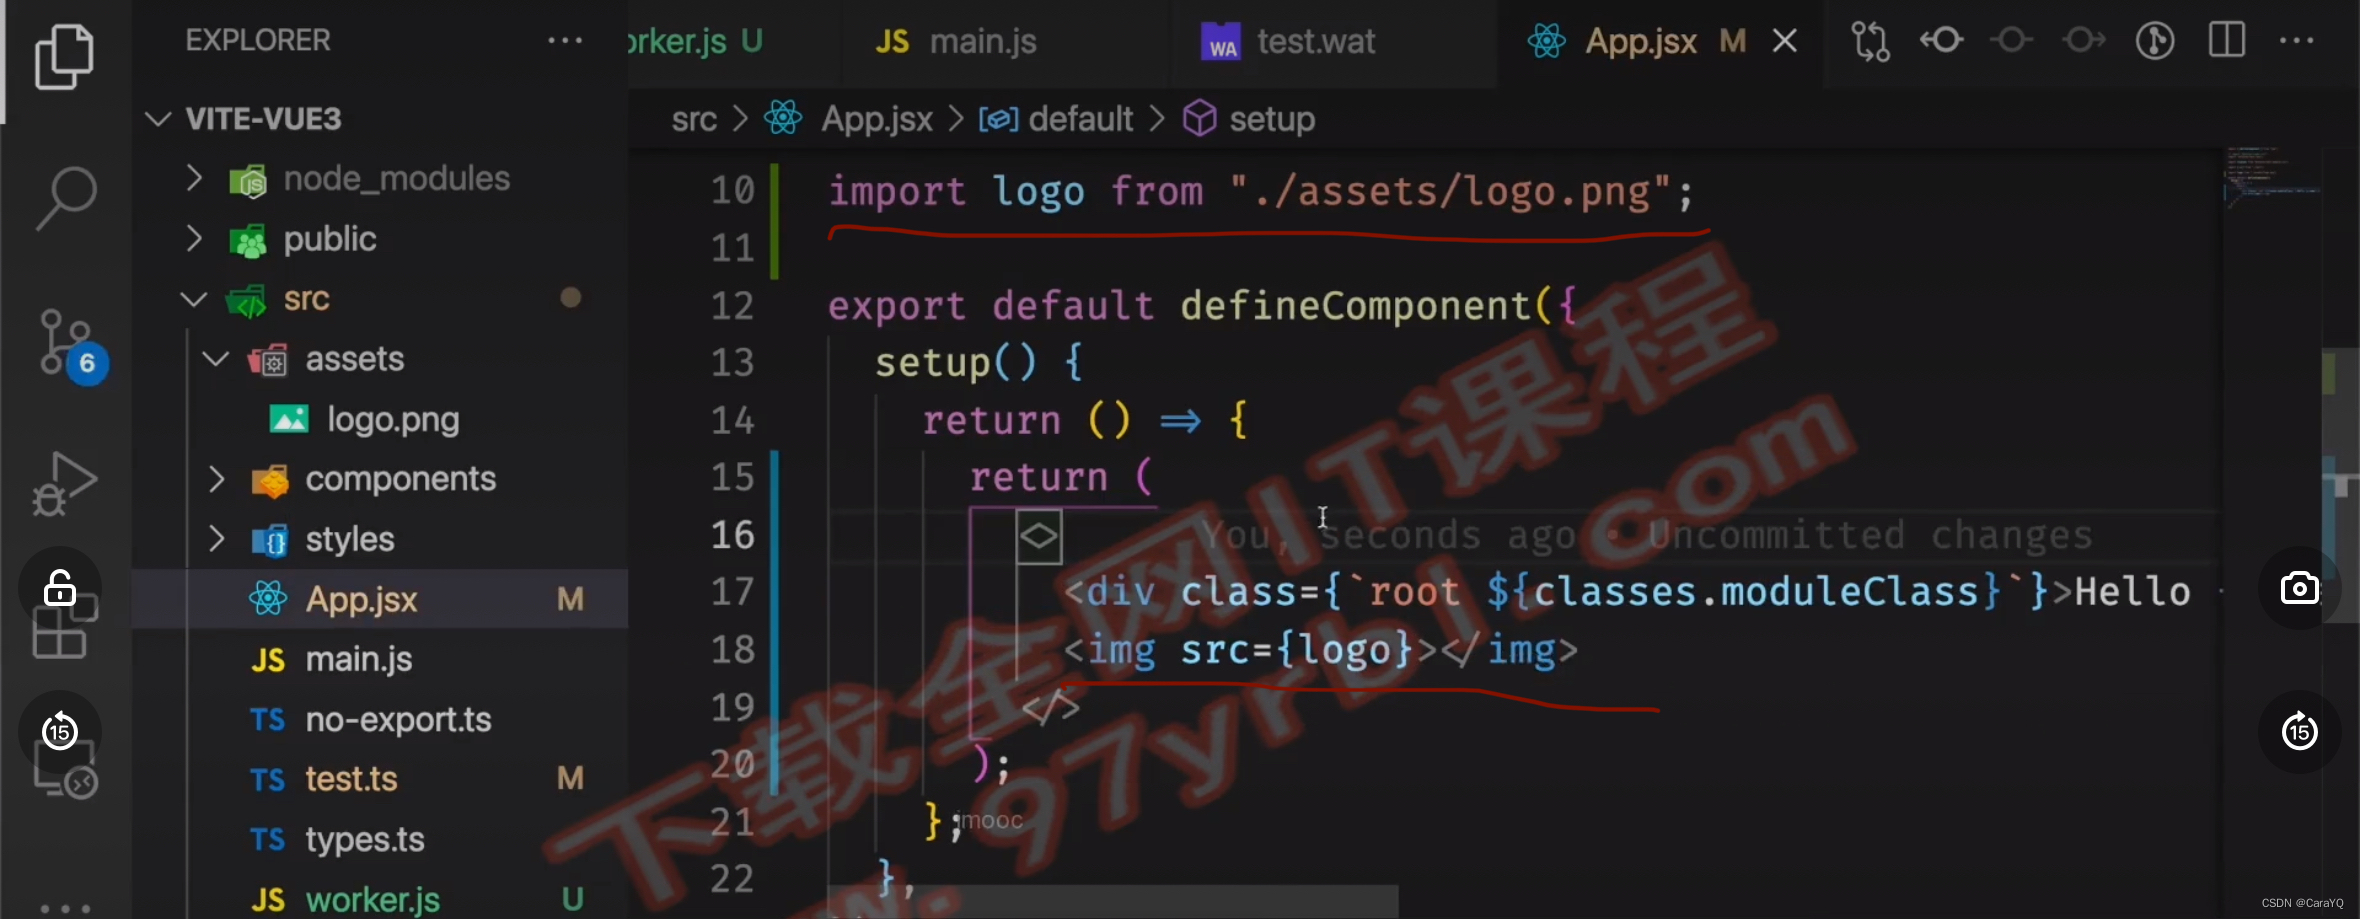Screen dimensions: 2360x919
Task: Expand the public folder
Action: pyautogui.click(x=194, y=239)
